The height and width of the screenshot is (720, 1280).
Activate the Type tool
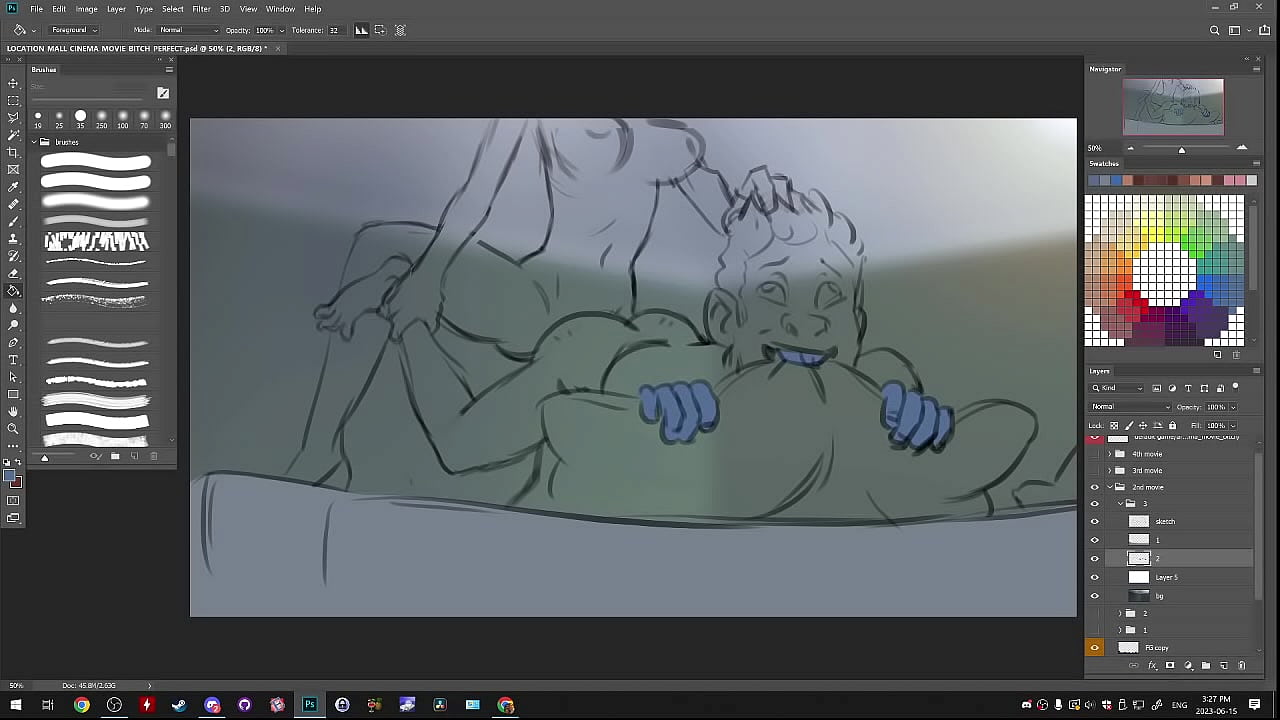pos(13,360)
